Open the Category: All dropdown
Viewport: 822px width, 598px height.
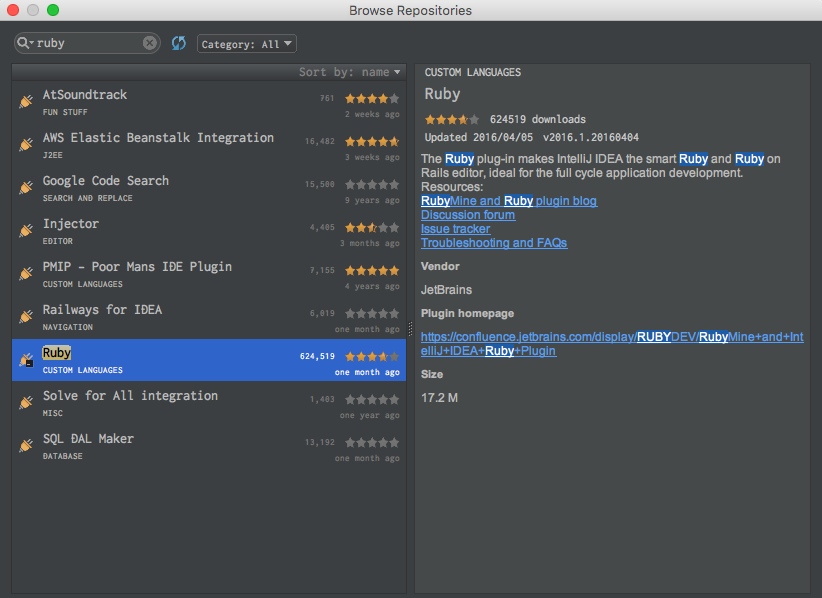246,44
